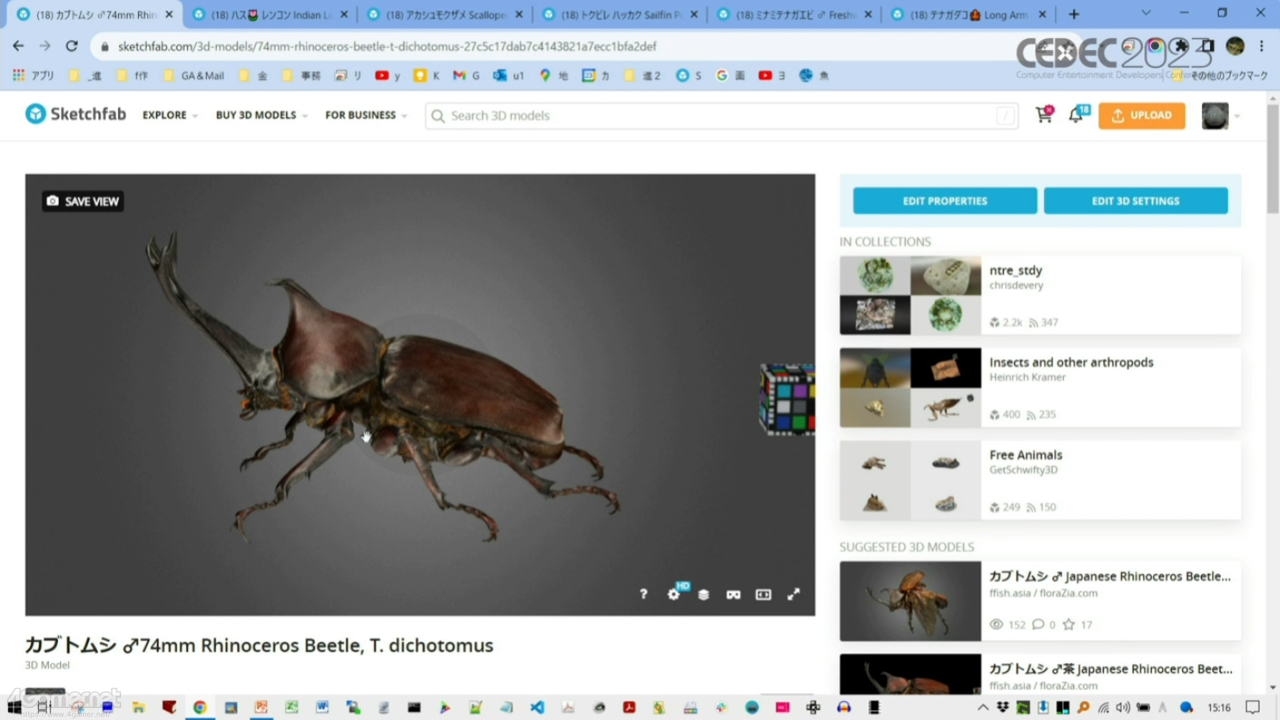Click the EDIT PROPERTIES button

(x=944, y=201)
